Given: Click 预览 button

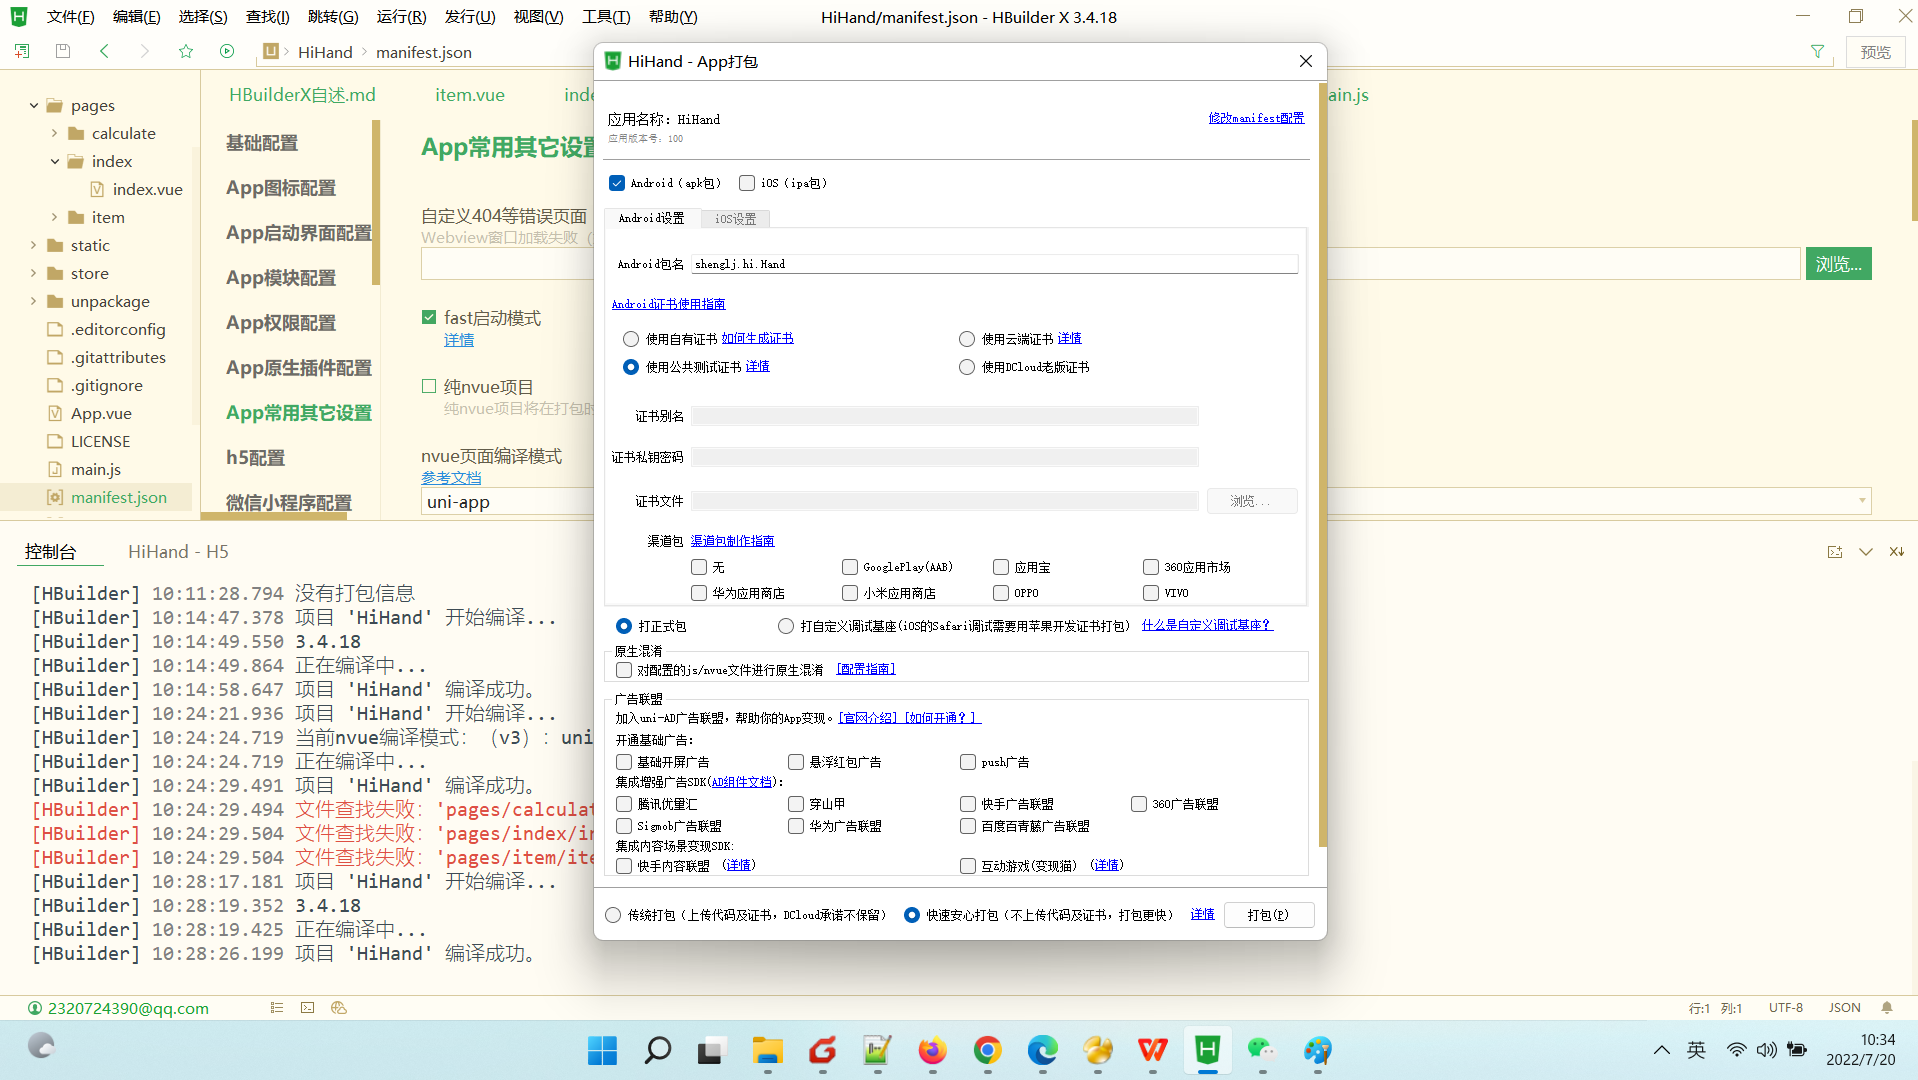Looking at the screenshot, I should pyautogui.click(x=1875, y=52).
